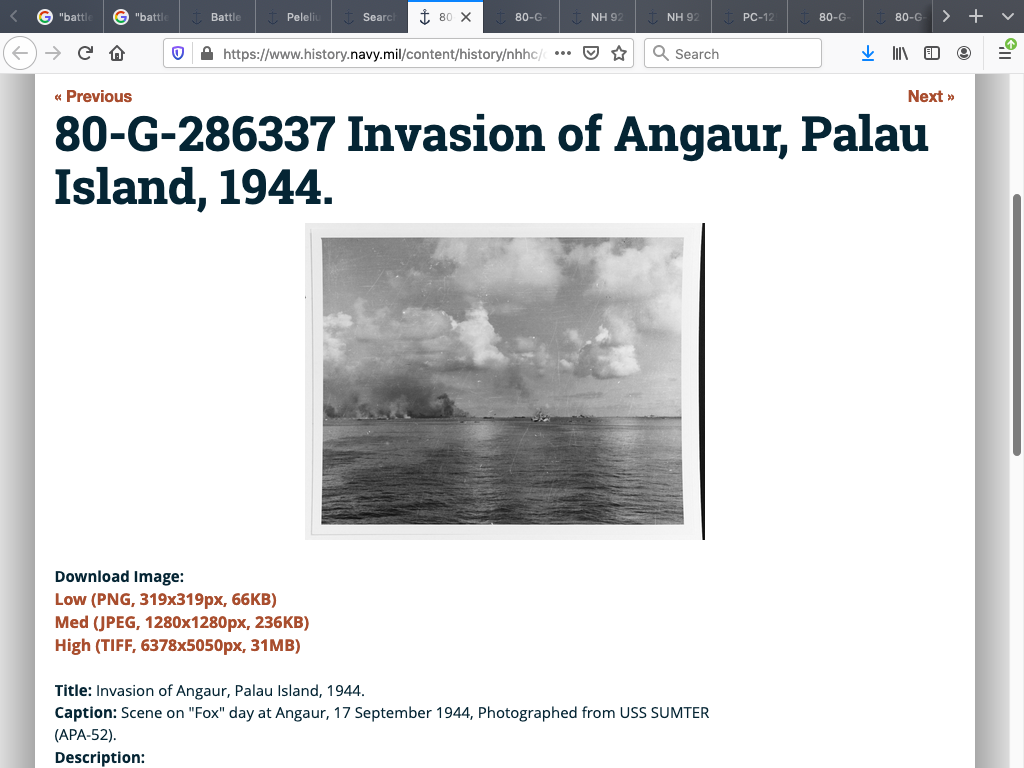This screenshot has width=1024, height=768.
Task: Open the Downloads panel
Action: click(x=868, y=53)
